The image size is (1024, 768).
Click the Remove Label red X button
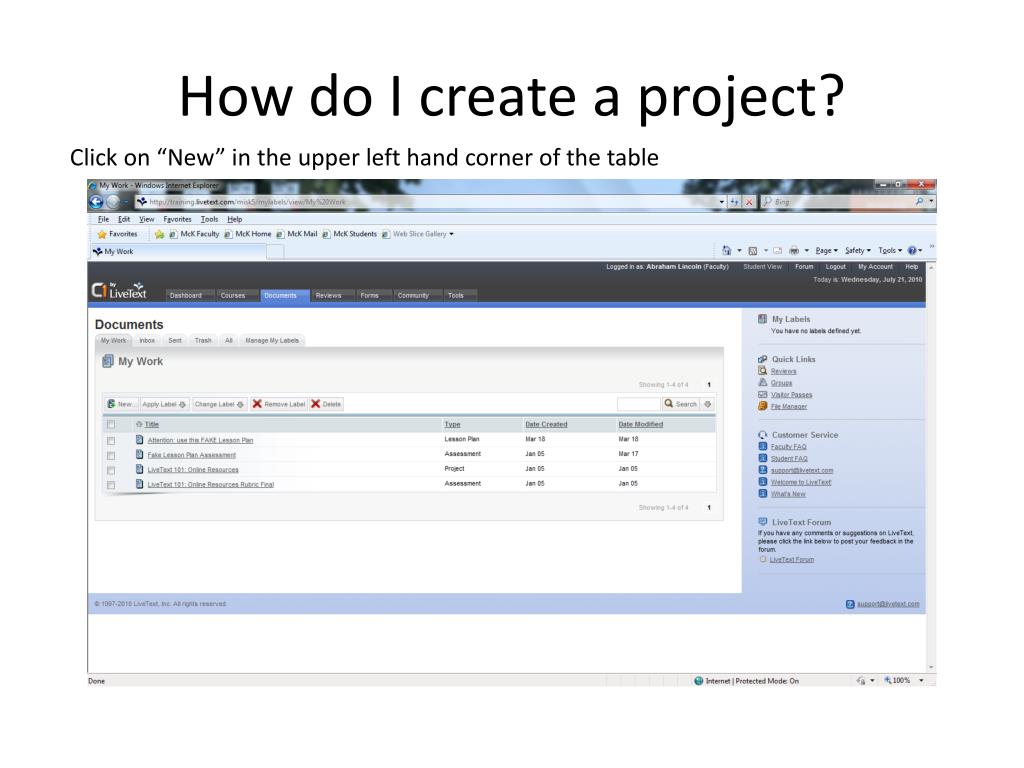(279, 404)
